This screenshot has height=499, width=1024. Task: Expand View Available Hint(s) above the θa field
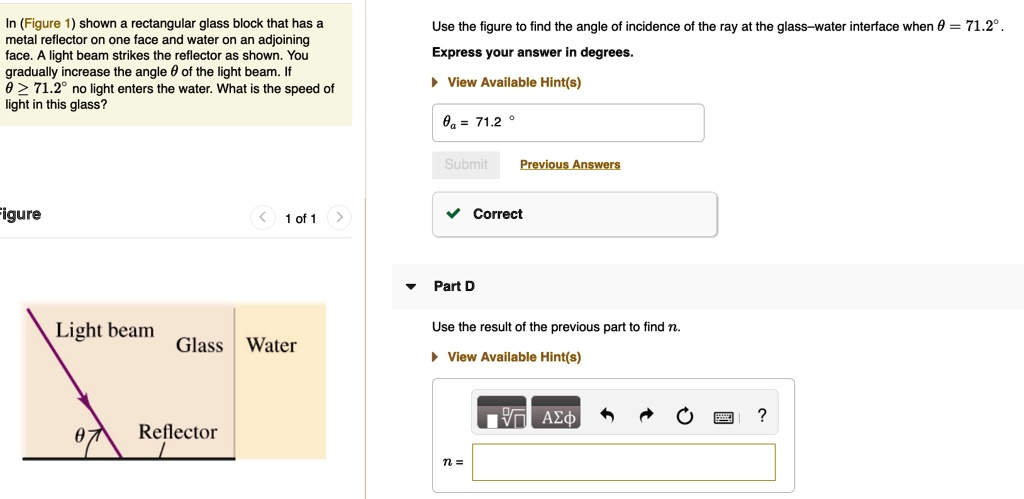pos(513,82)
